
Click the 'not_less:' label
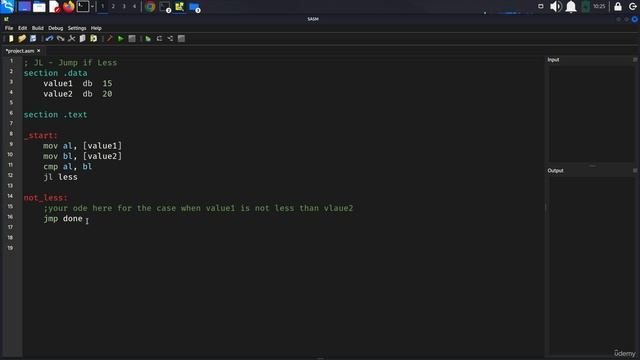[46, 198]
